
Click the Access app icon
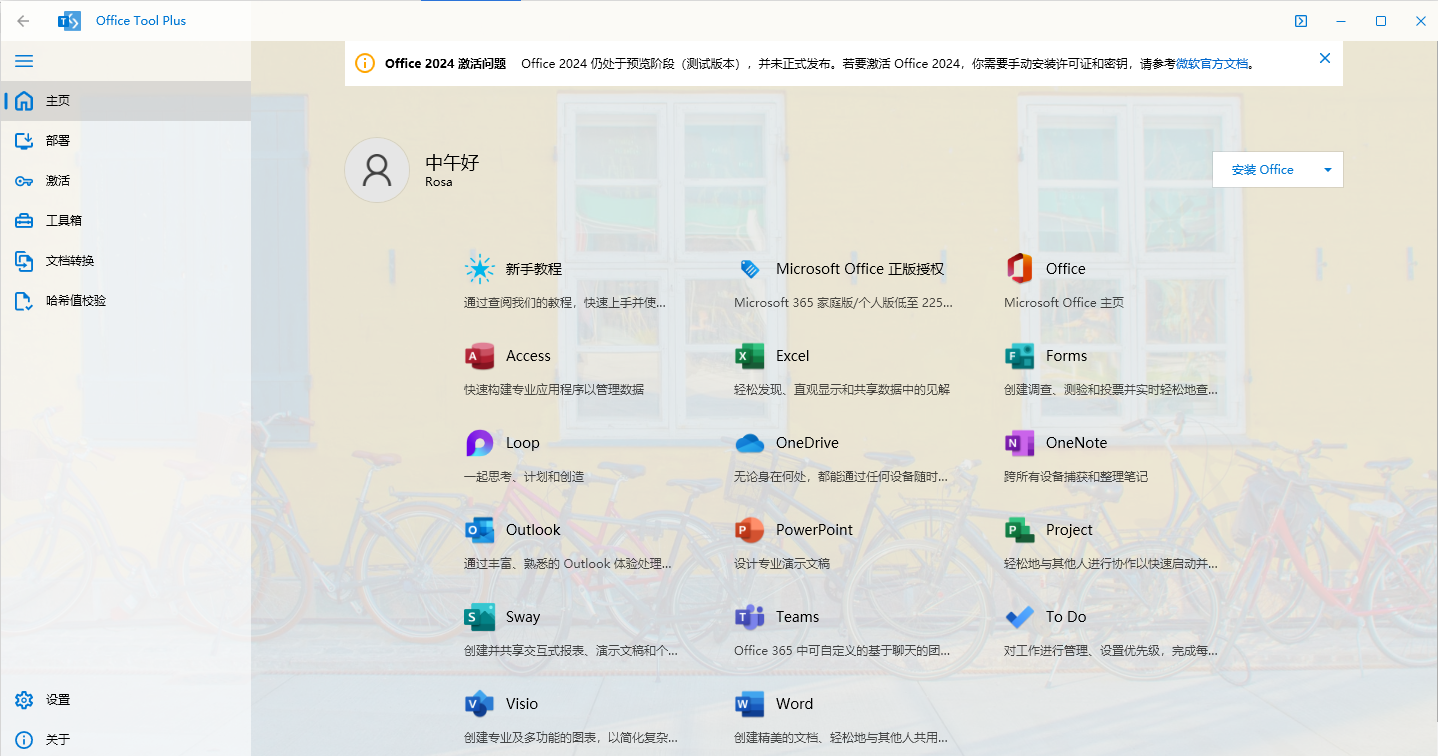[480, 356]
